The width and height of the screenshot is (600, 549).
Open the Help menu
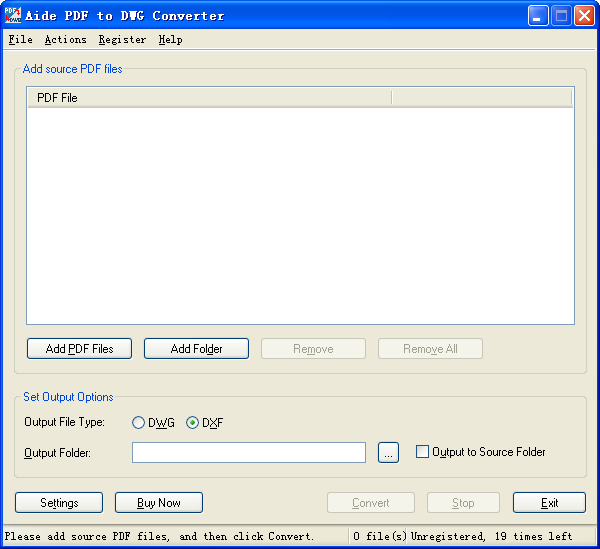point(170,39)
